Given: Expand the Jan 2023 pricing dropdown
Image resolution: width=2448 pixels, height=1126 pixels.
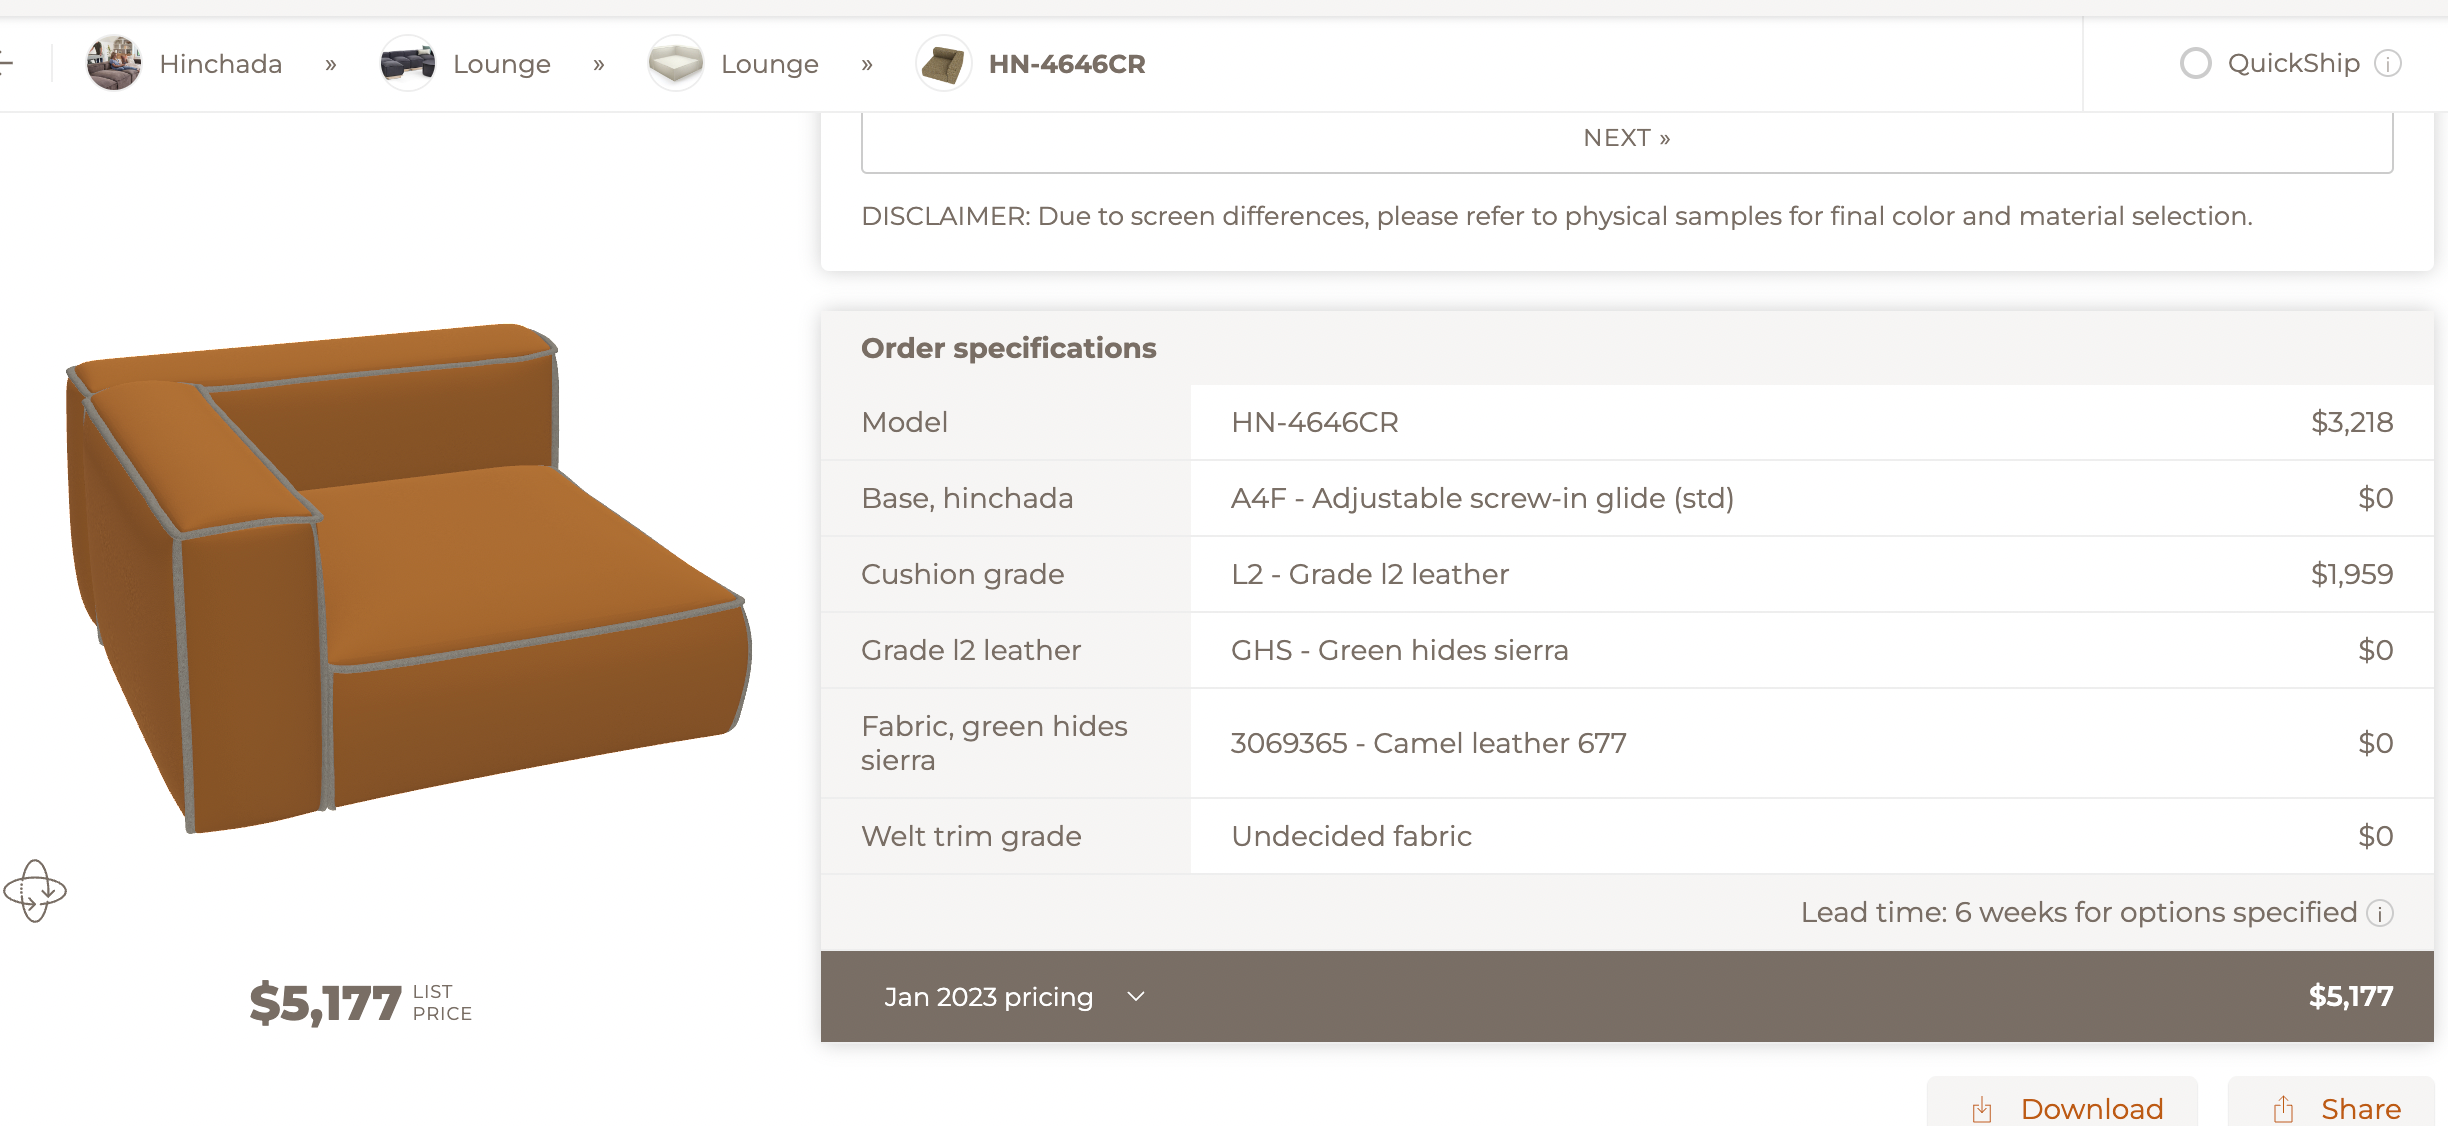Looking at the screenshot, I should pyautogui.click(x=1014, y=997).
